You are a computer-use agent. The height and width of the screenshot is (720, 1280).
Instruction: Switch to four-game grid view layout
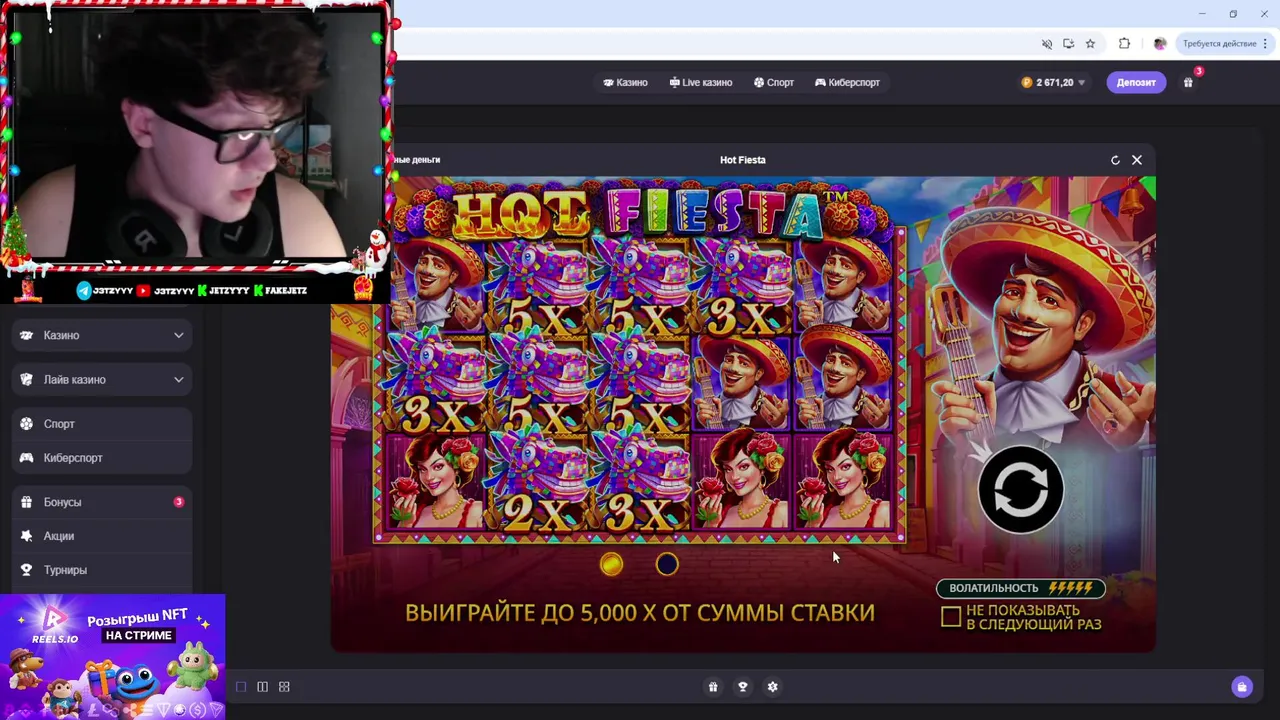[x=284, y=687]
